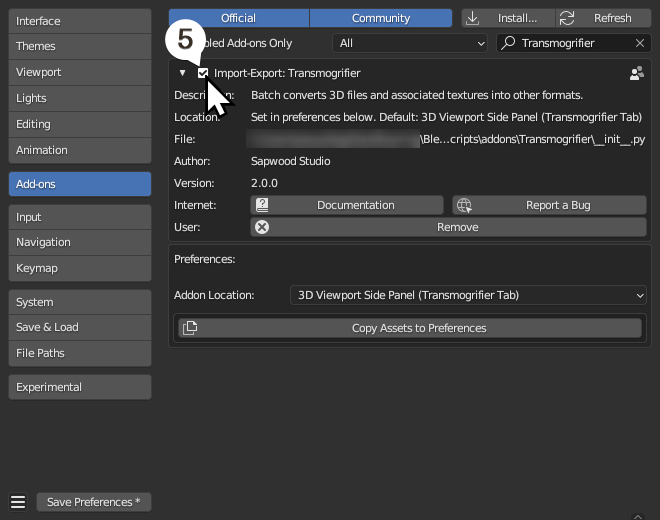
Task: Click the Report a Bug globe icon
Action: [464, 205]
